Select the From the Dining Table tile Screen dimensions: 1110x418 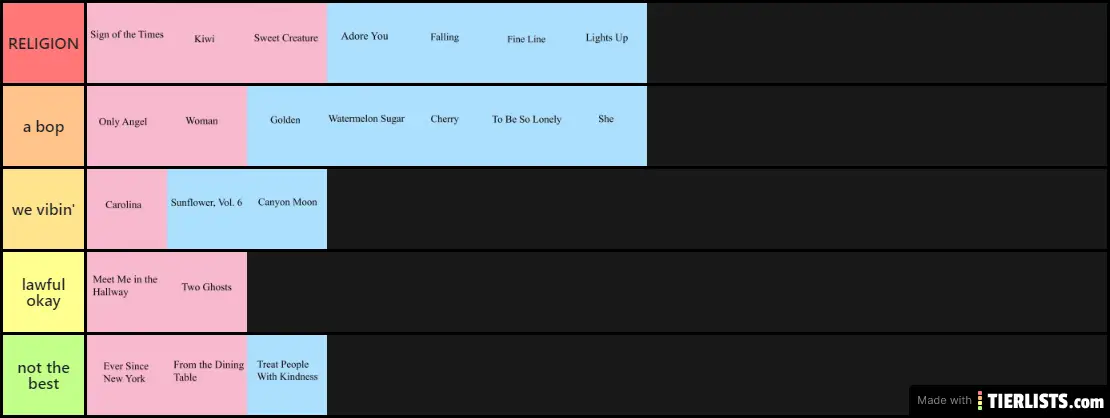click(x=207, y=375)
